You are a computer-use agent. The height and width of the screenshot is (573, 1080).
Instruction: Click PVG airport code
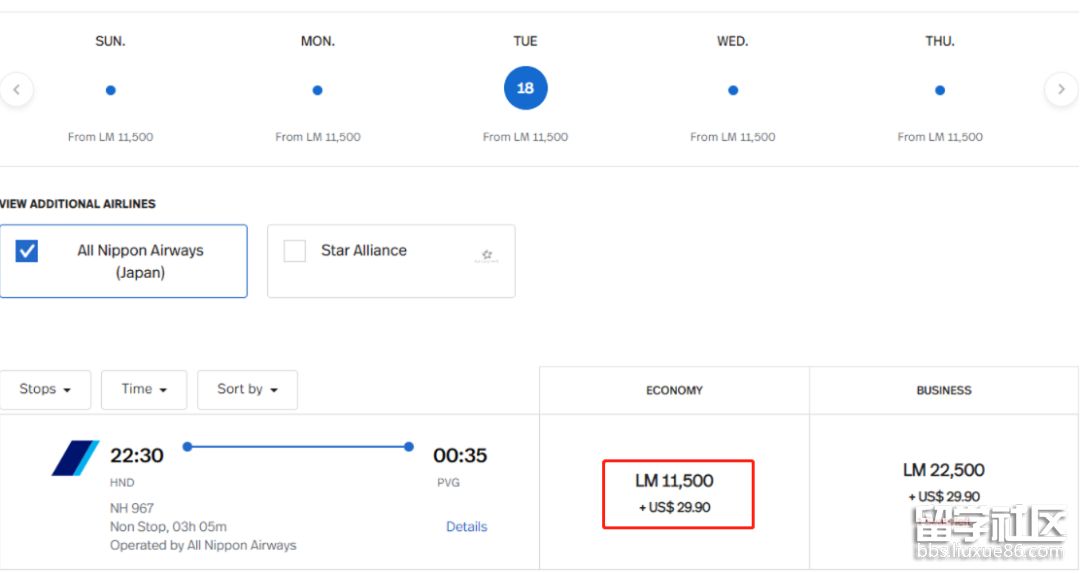click(448, 483)
